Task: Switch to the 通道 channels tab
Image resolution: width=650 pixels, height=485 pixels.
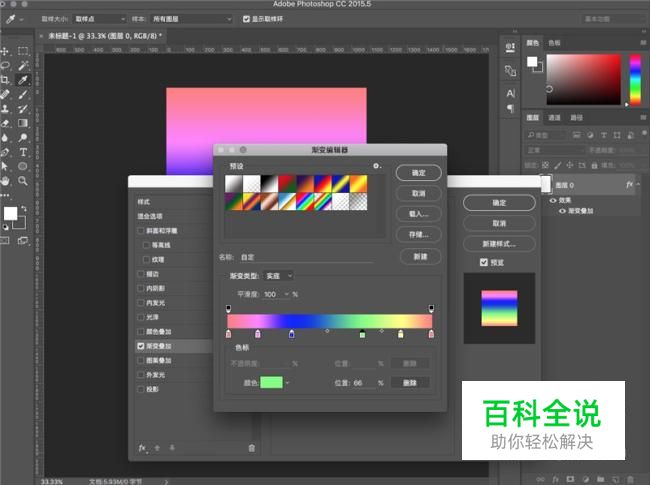Action: [x=554, y=117]
